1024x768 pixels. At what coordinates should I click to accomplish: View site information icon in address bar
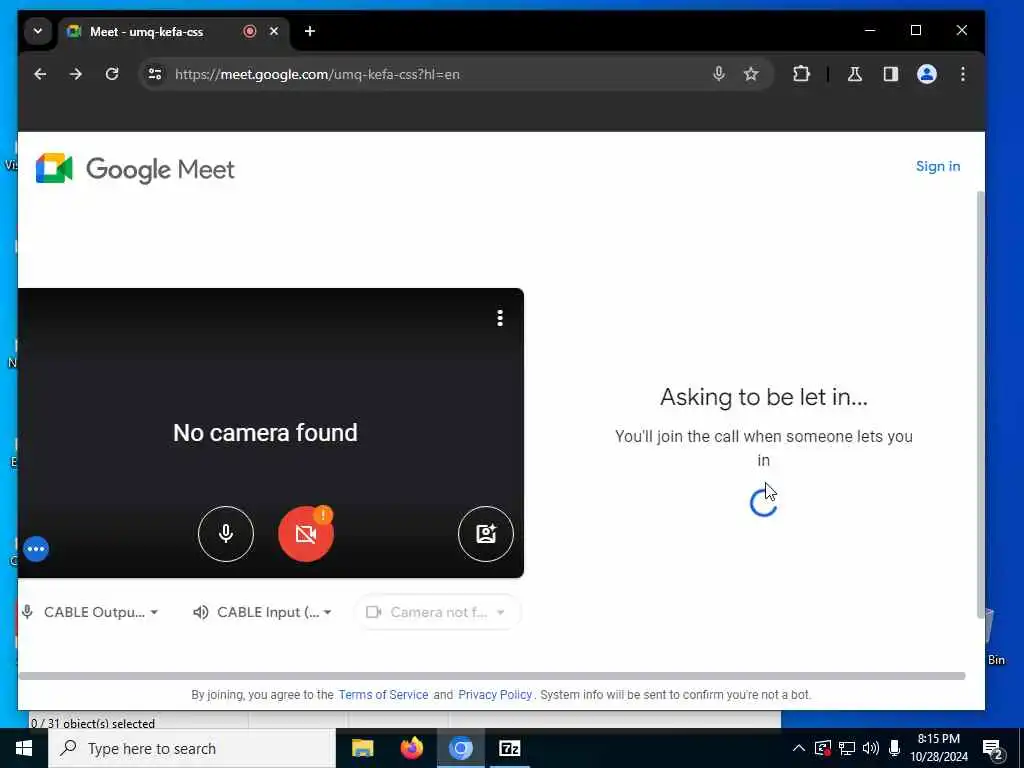[155, 74]
